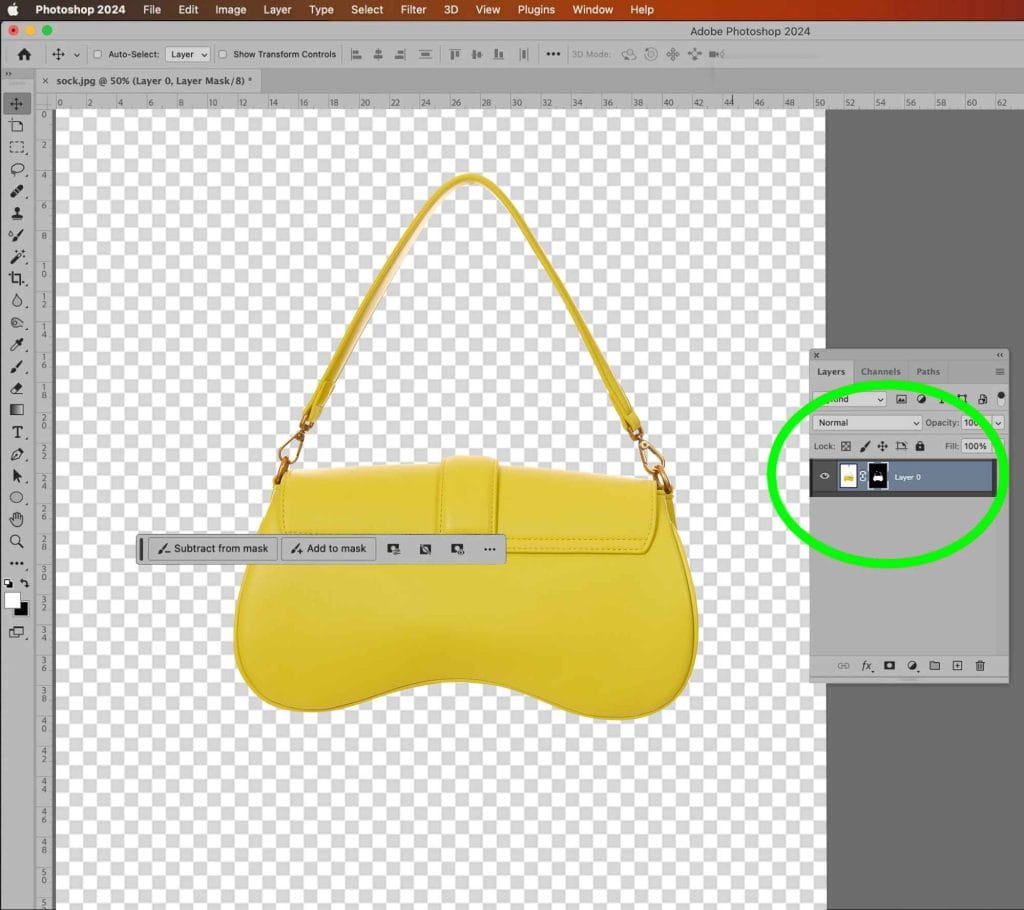This screenshot has height=910, width=1024.
Task: Select the Type tool
Action: tap(15, 433)
